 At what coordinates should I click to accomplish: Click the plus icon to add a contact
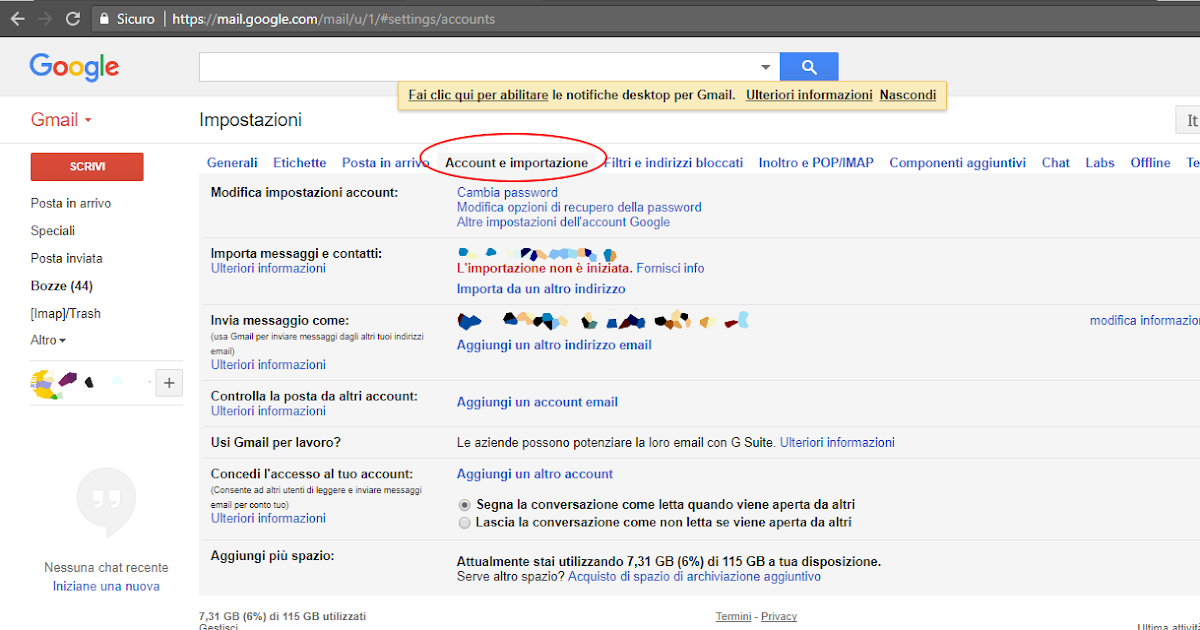[x=169, y=382]
